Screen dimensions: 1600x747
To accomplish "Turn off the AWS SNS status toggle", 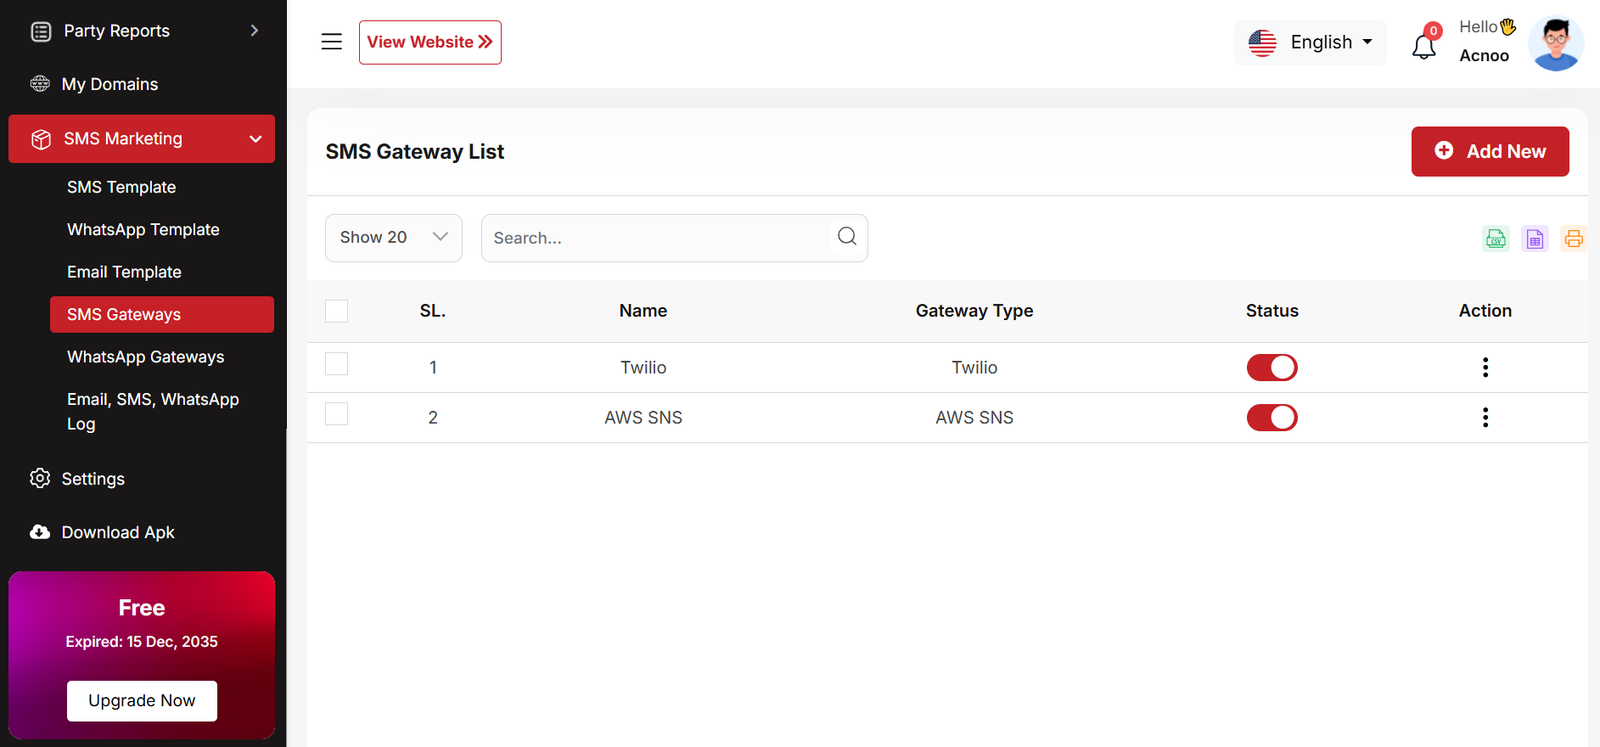I will tap(1271, 418).
